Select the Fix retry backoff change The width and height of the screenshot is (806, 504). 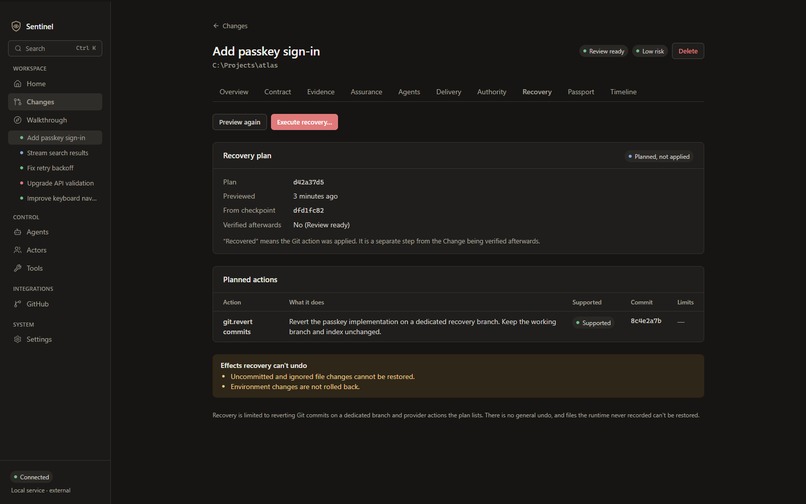click(x=55, y=168)
